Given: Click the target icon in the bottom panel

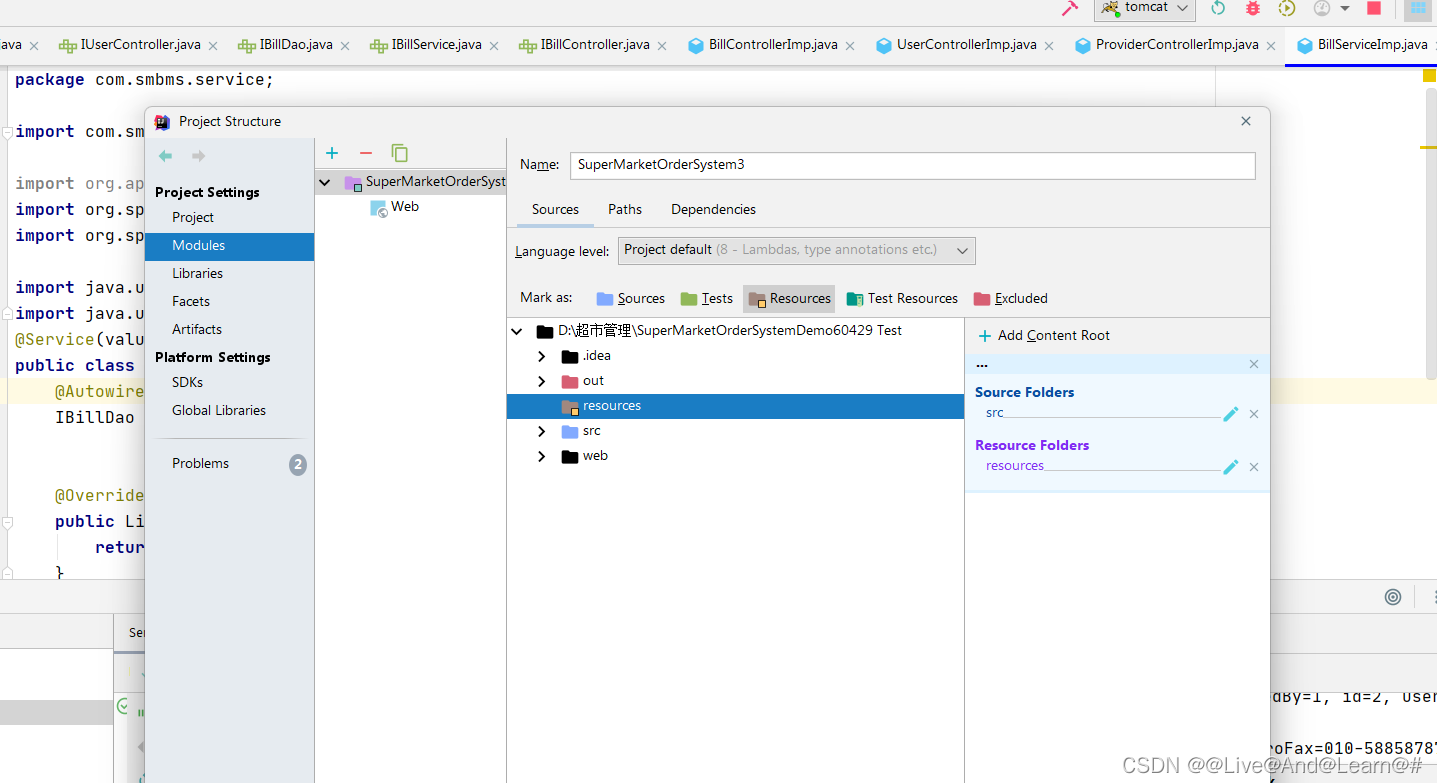Looking at the screenshot, I should (x=1393, y=597).
